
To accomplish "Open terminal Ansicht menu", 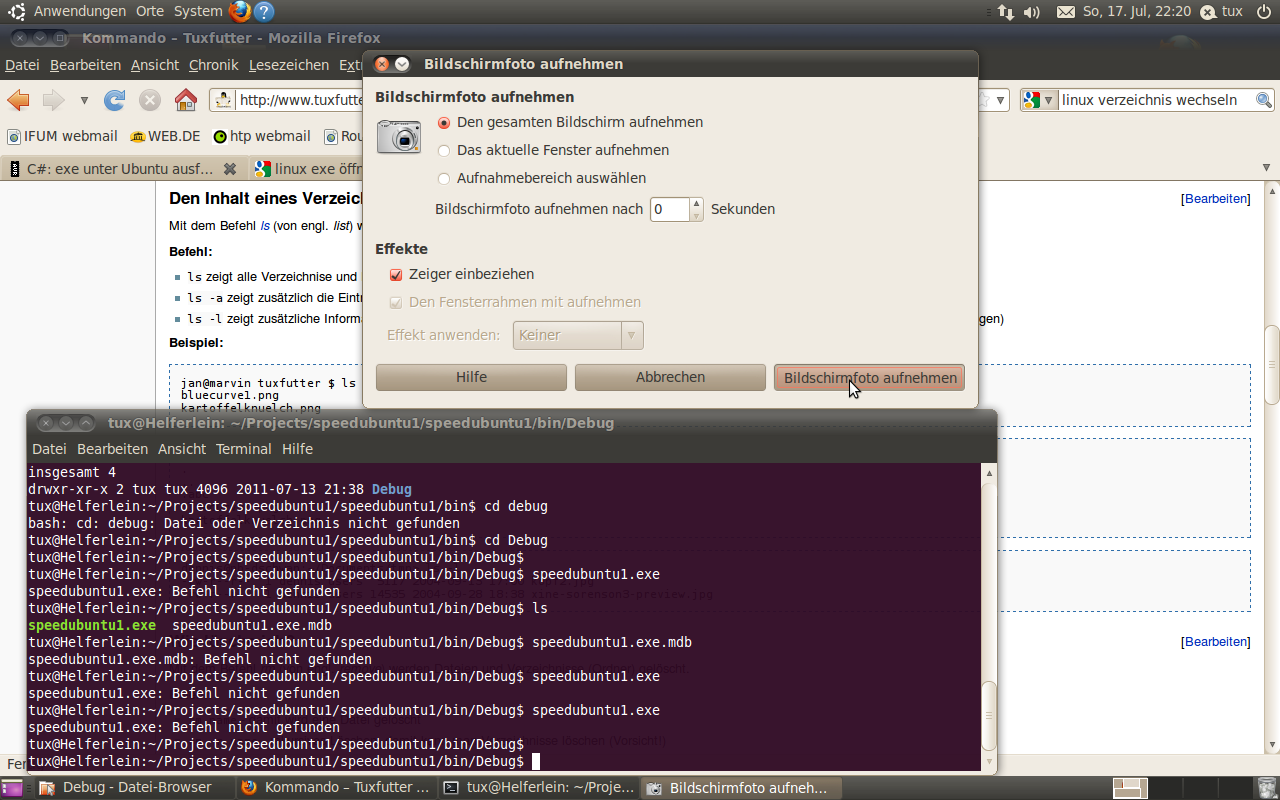I will point(182,449).
